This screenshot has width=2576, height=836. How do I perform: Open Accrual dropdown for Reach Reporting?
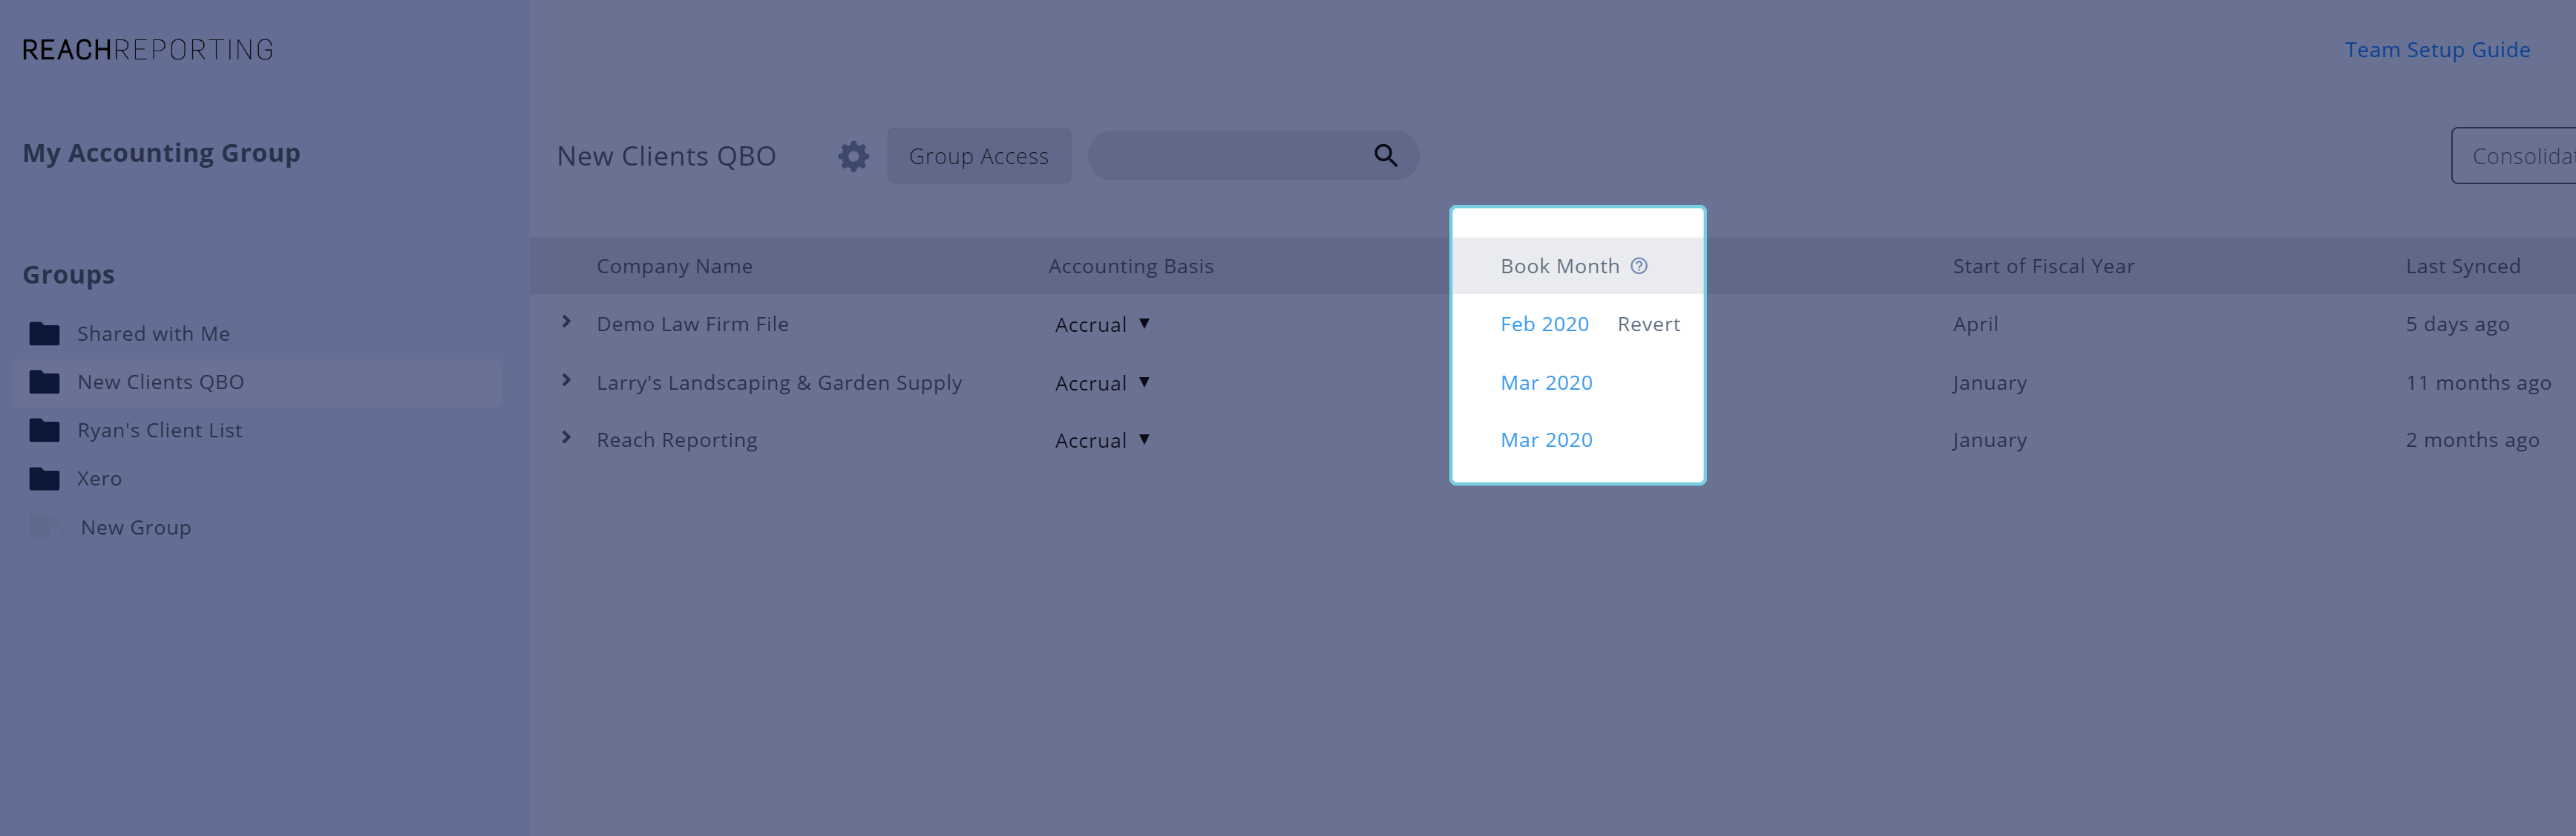1102,440
